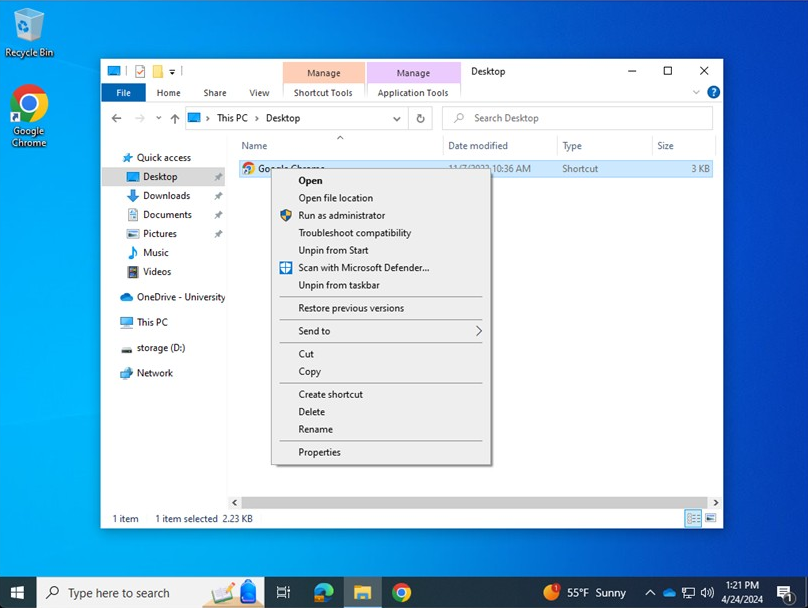
Task: Open the address bar history dropdown
Action: 397,119
